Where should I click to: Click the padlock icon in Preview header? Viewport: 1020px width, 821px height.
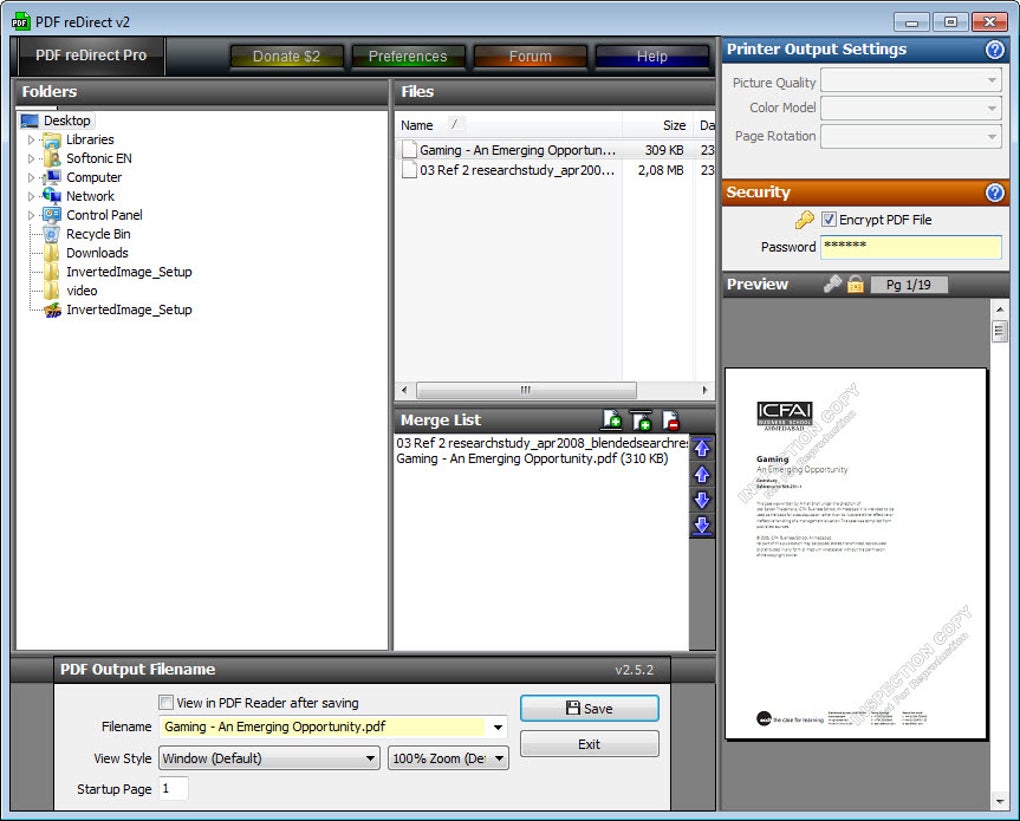pyautogui.click(x=855, y=284)
